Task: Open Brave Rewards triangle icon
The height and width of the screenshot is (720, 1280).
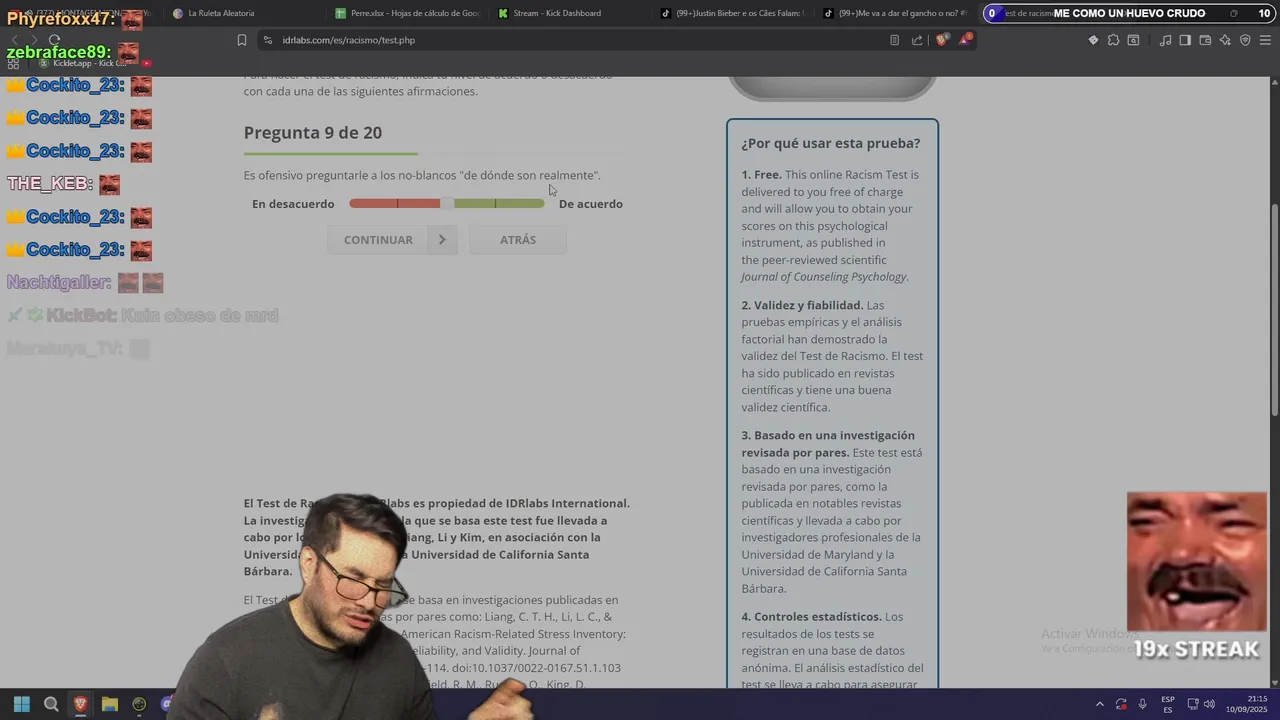Action: pyautogui.click(x=965, y=40)
